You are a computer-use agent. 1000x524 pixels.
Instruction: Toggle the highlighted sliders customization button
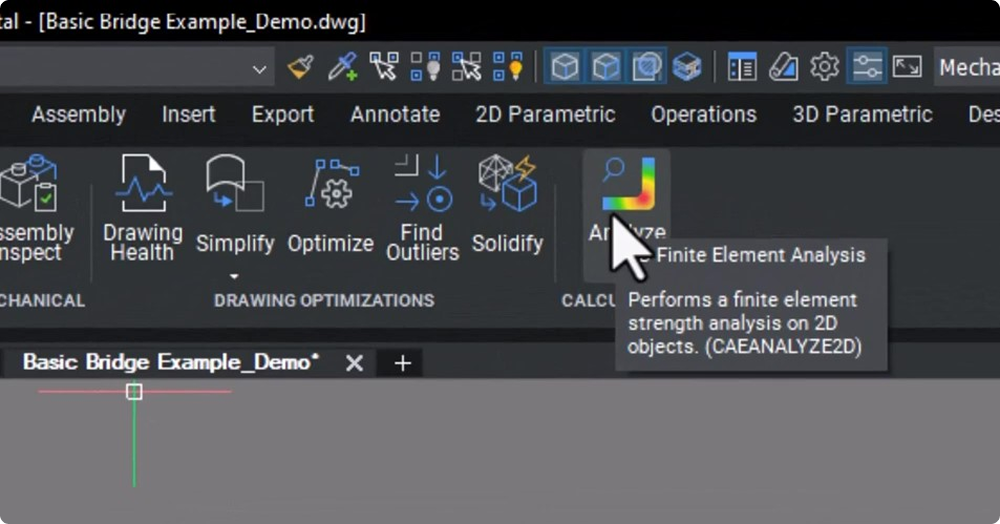(x=867, y=66)
